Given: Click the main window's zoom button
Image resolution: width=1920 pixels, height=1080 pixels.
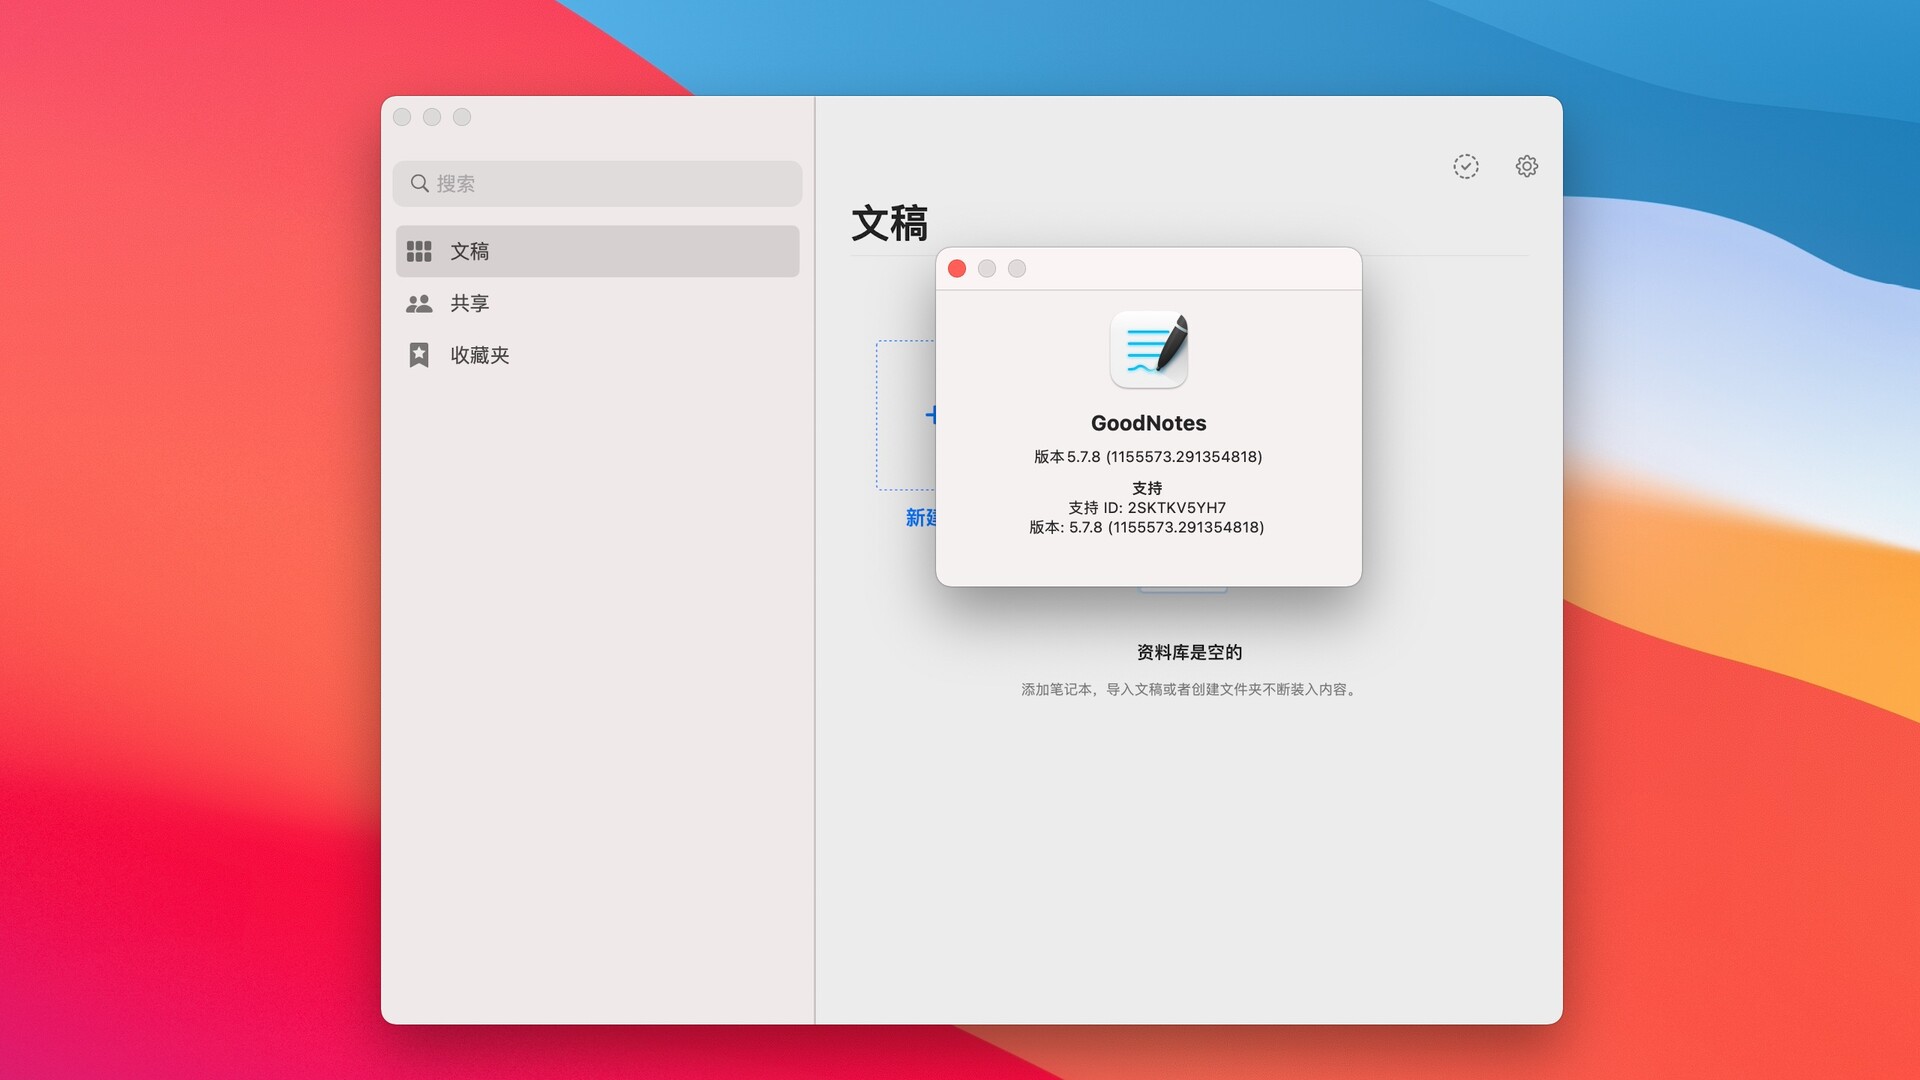Looking at the screenshot, I should pyautogui.click(x=462, y=117).
